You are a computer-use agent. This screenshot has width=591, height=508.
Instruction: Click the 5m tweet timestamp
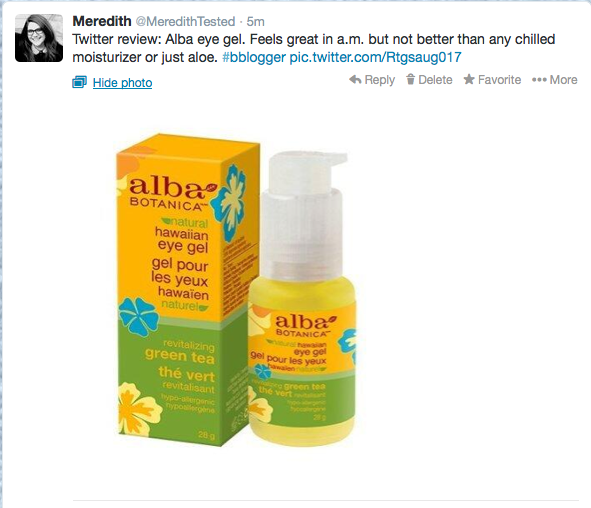256,21
